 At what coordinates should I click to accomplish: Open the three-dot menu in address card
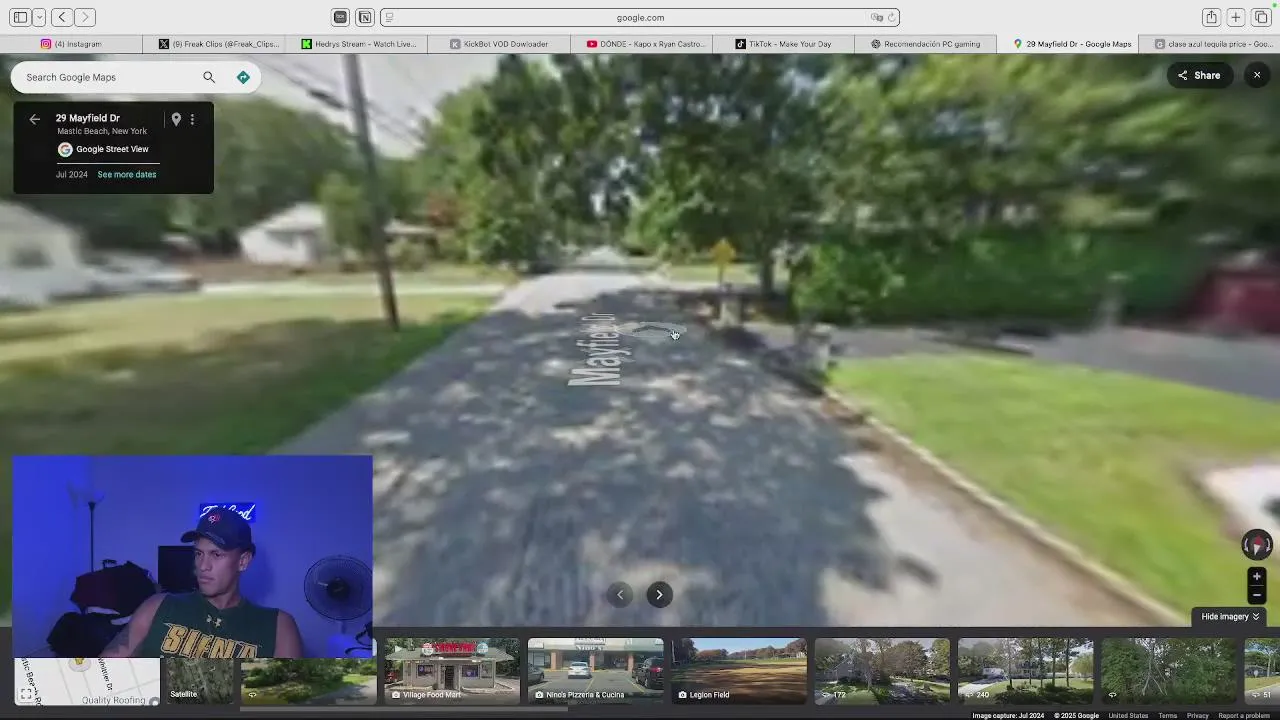point(192,119)
